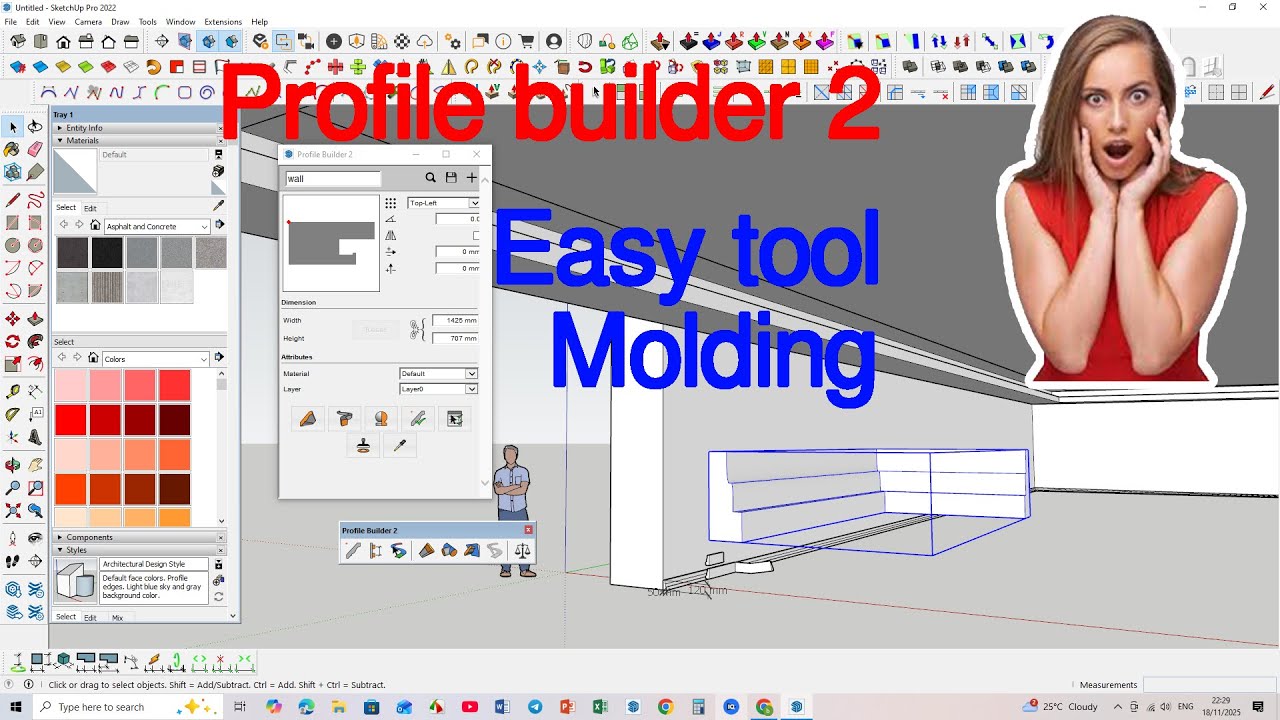This screenshot has height=720, width=1280.
Task: Click the Height field showing 707 mm
Action: (x=456, y=338)
